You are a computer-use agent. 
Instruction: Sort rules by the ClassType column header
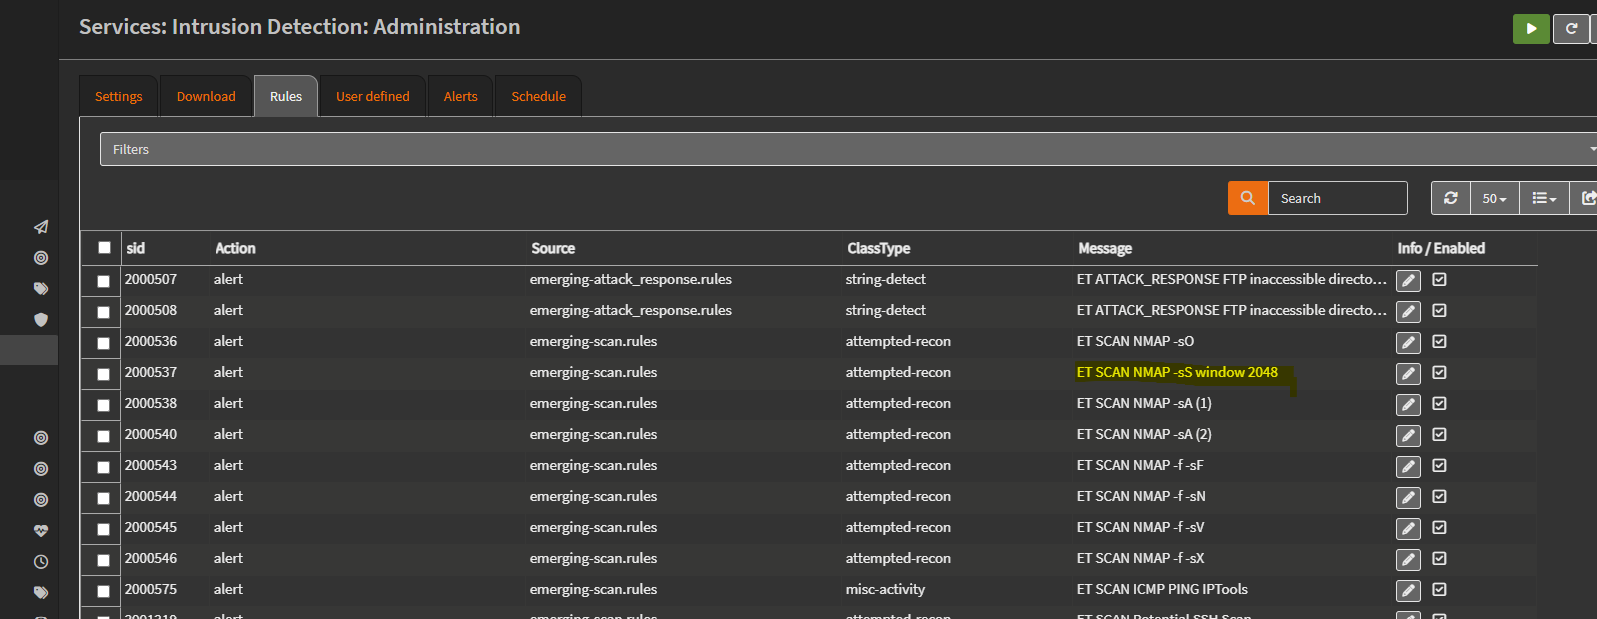point(878,248)
